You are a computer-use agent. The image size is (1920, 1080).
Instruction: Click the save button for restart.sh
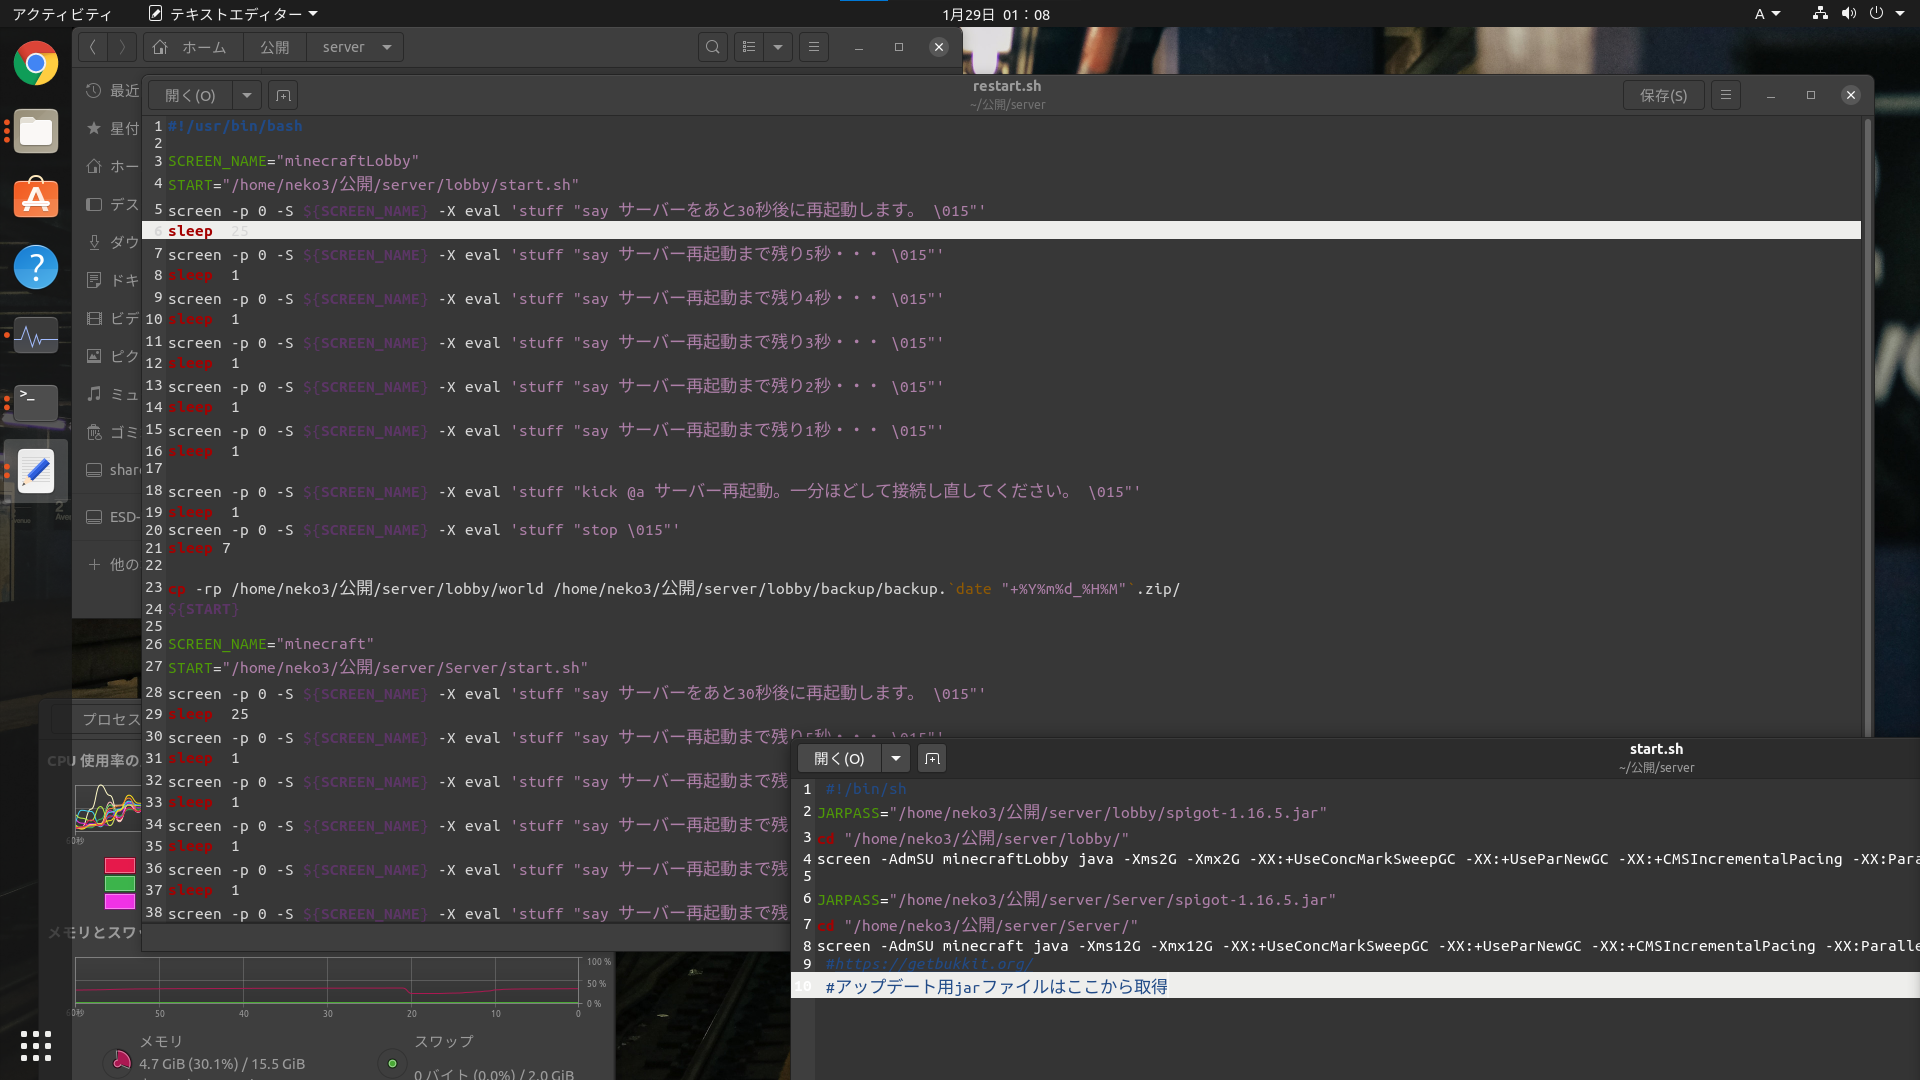point(1663,95)
